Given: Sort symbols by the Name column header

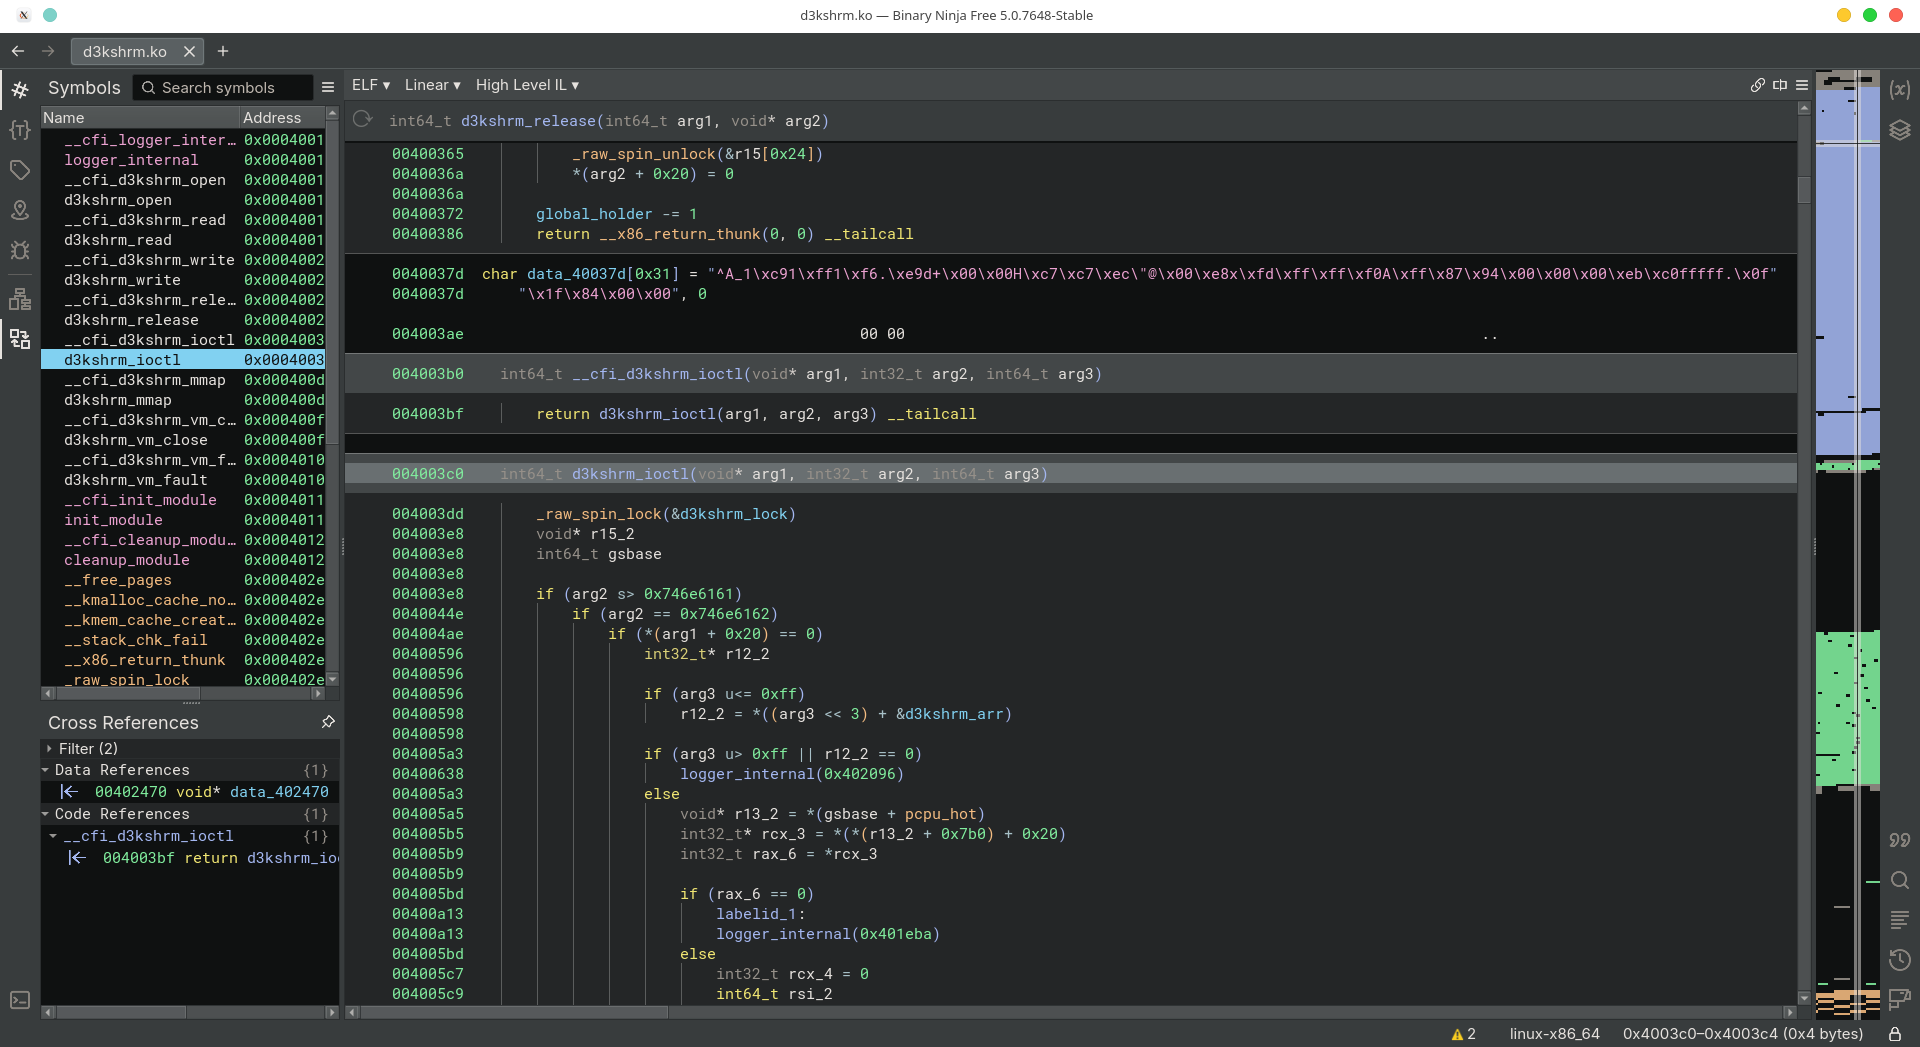Looking at the screenshot, I should 140,118.
